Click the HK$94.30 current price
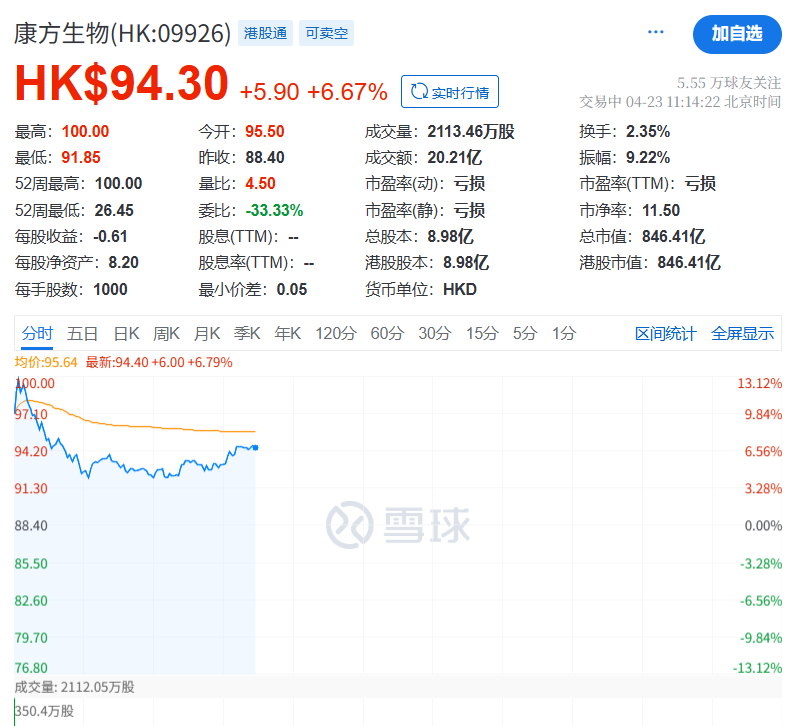This screenshot has width=807, height=726. [121, 83]
